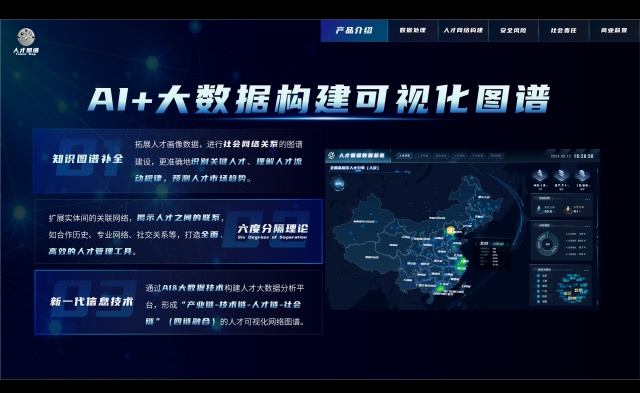This screenshot has width=640, height=393.
Task: Click the yellow female figure icon in gender panel
Action: [567, 209]
